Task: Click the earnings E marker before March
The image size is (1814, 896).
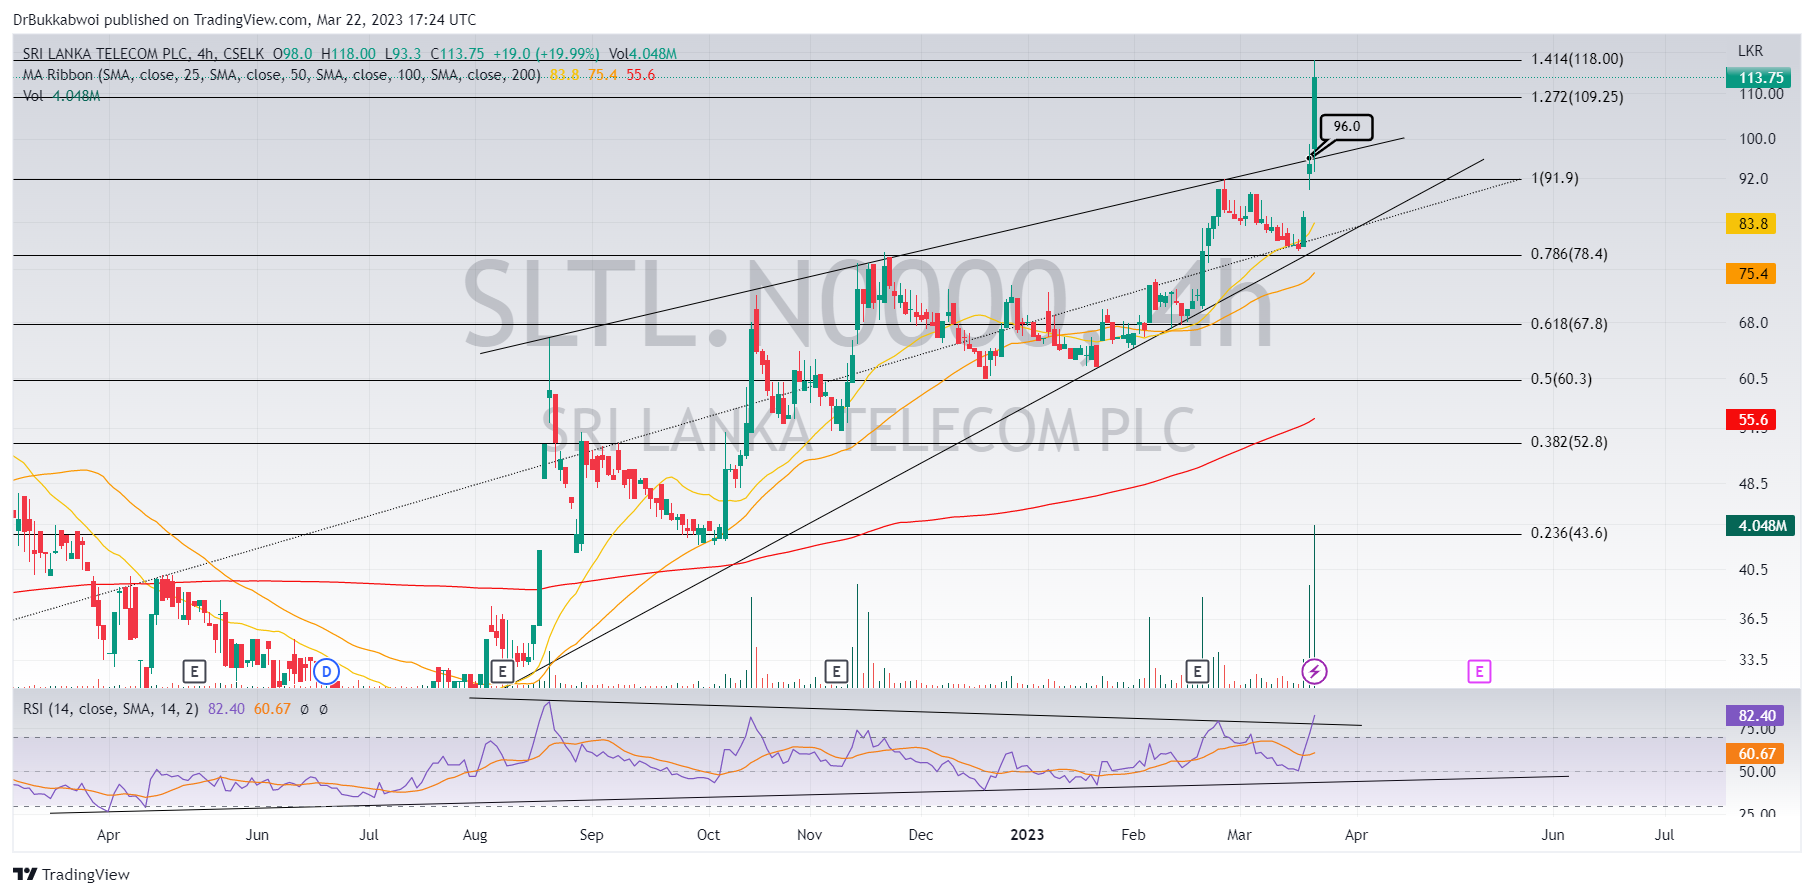Action: coord(1197,671)
